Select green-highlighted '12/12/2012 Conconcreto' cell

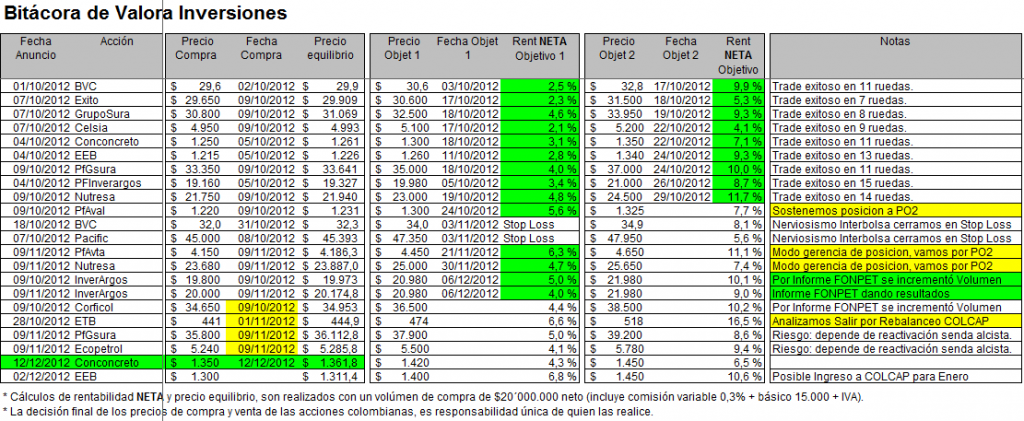(x=81, y=363)
